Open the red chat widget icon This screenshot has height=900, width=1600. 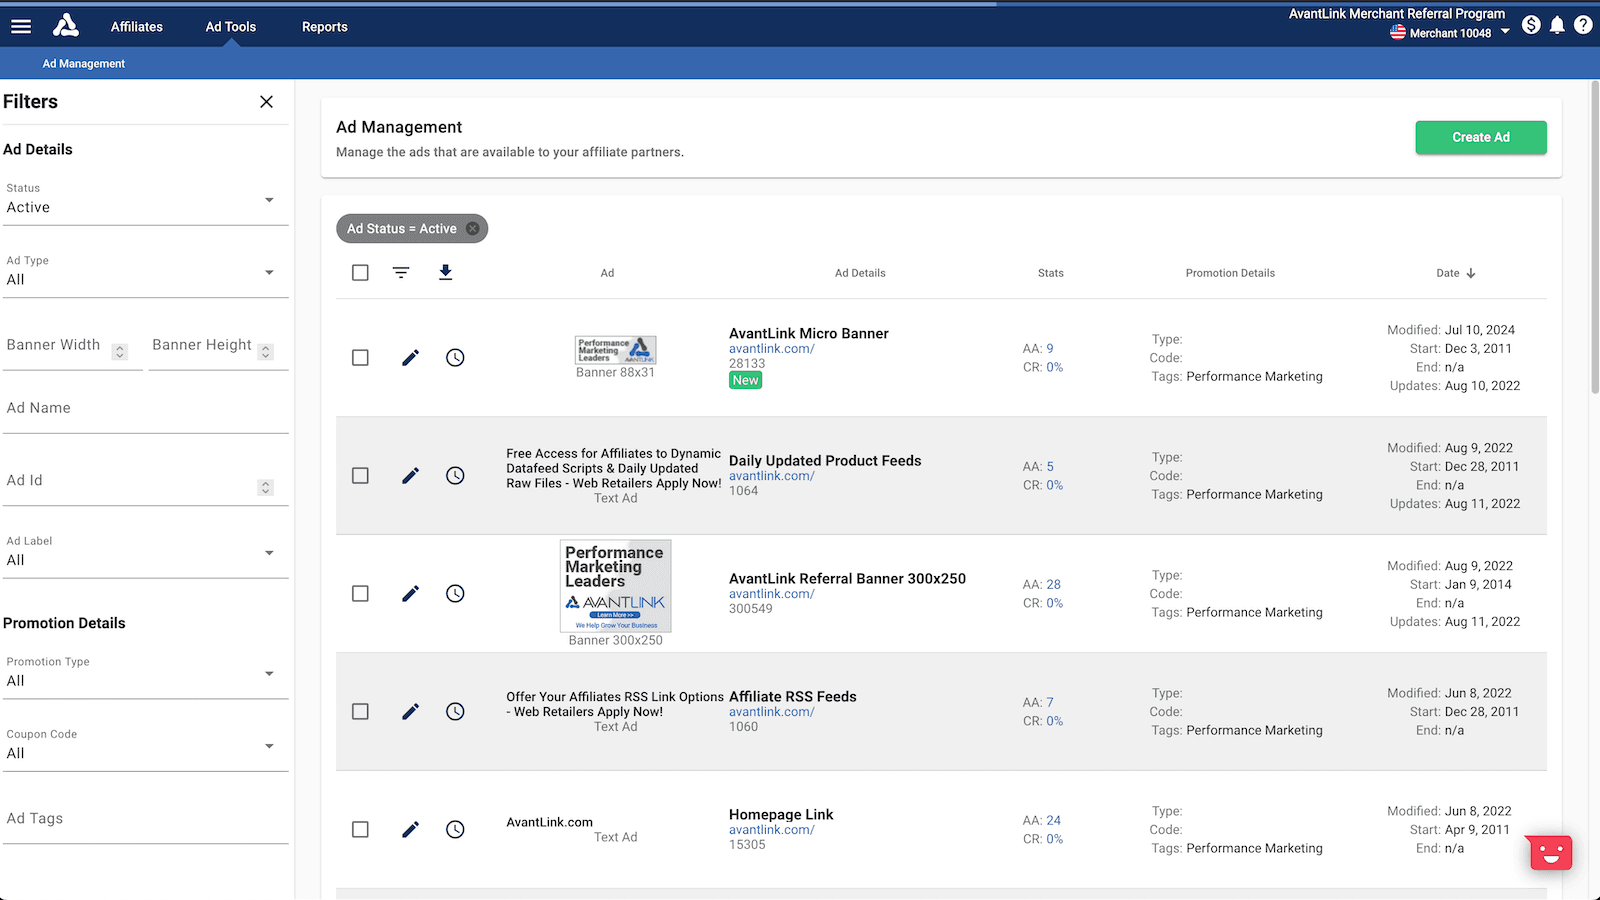(x=1550, y=853)
